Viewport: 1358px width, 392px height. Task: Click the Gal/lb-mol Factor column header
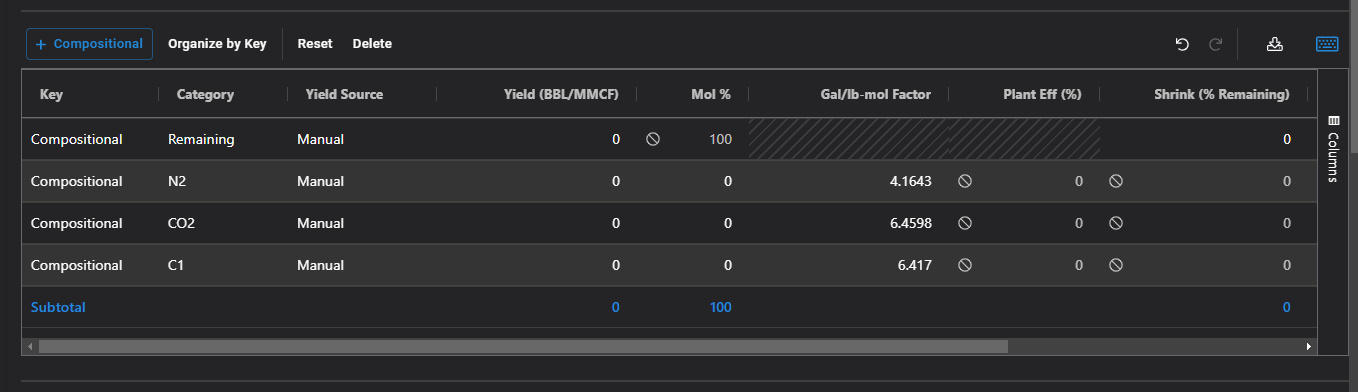tap(876, 95)
